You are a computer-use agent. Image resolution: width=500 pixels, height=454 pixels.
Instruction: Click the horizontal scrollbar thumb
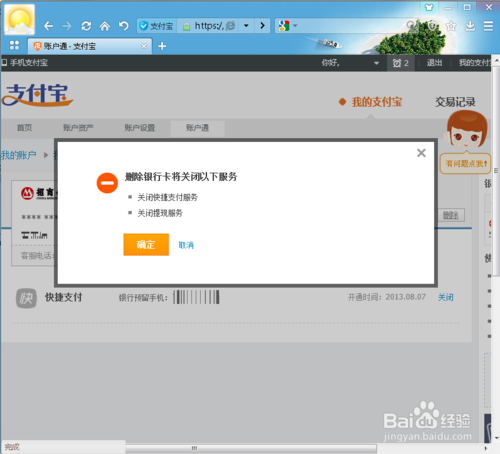pyautogui.click(x=251, y=448)
